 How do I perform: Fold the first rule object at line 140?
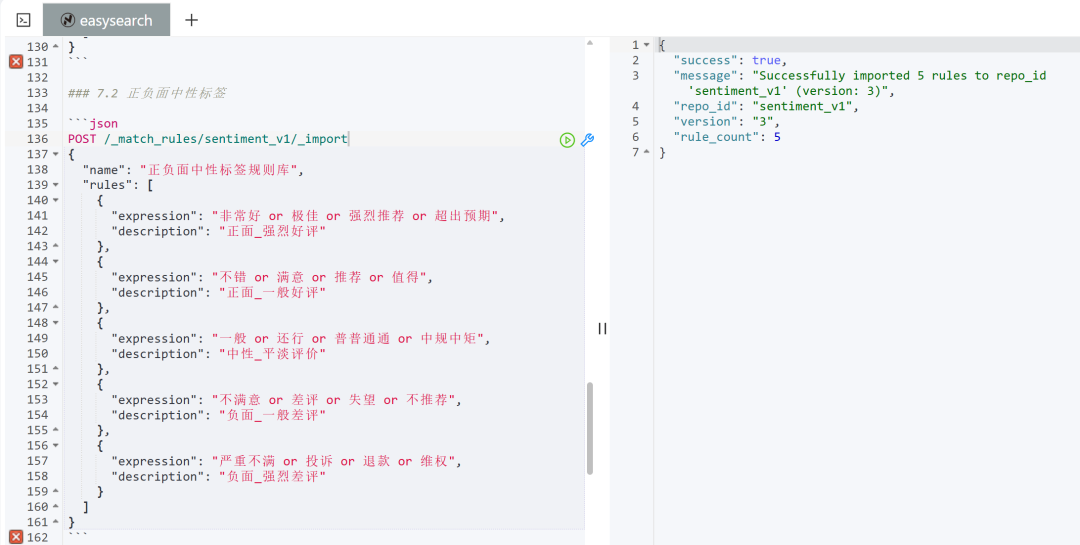(56, 200)
